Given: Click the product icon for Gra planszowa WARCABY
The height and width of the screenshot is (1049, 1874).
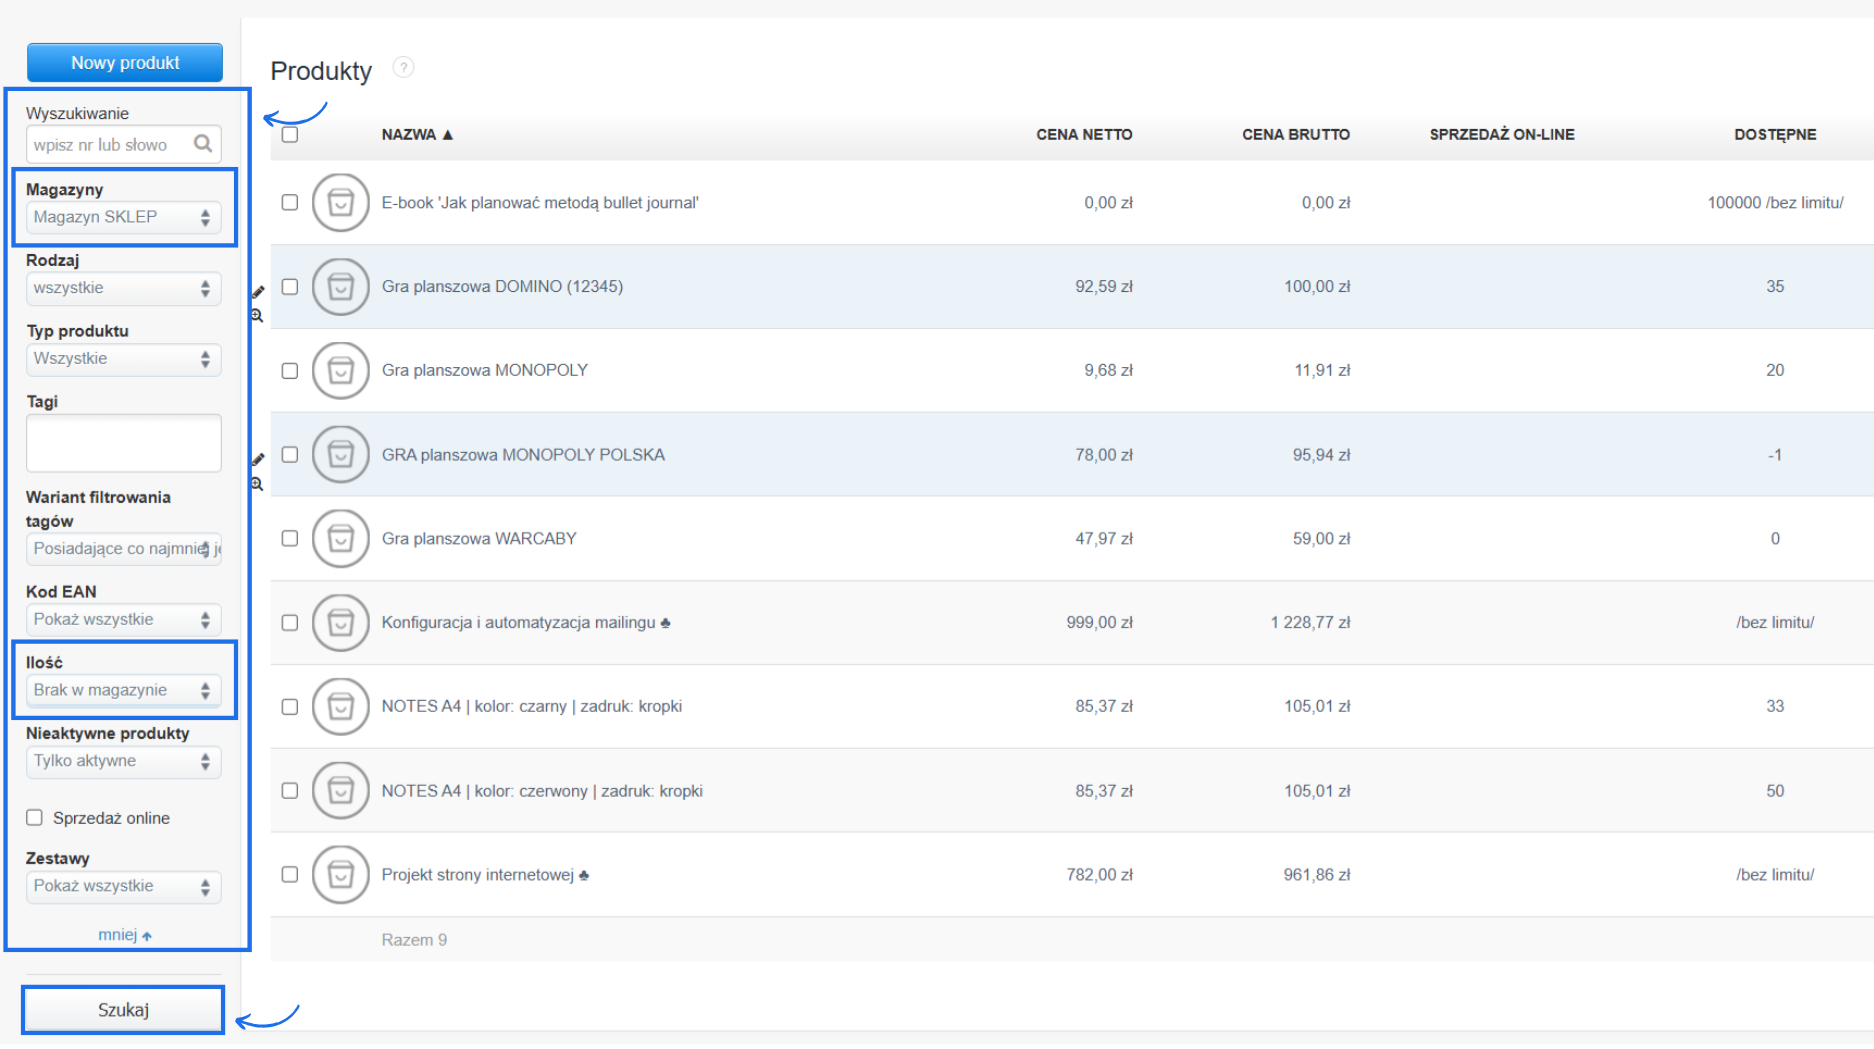Looking at the screenshot, I should (340, 539).
